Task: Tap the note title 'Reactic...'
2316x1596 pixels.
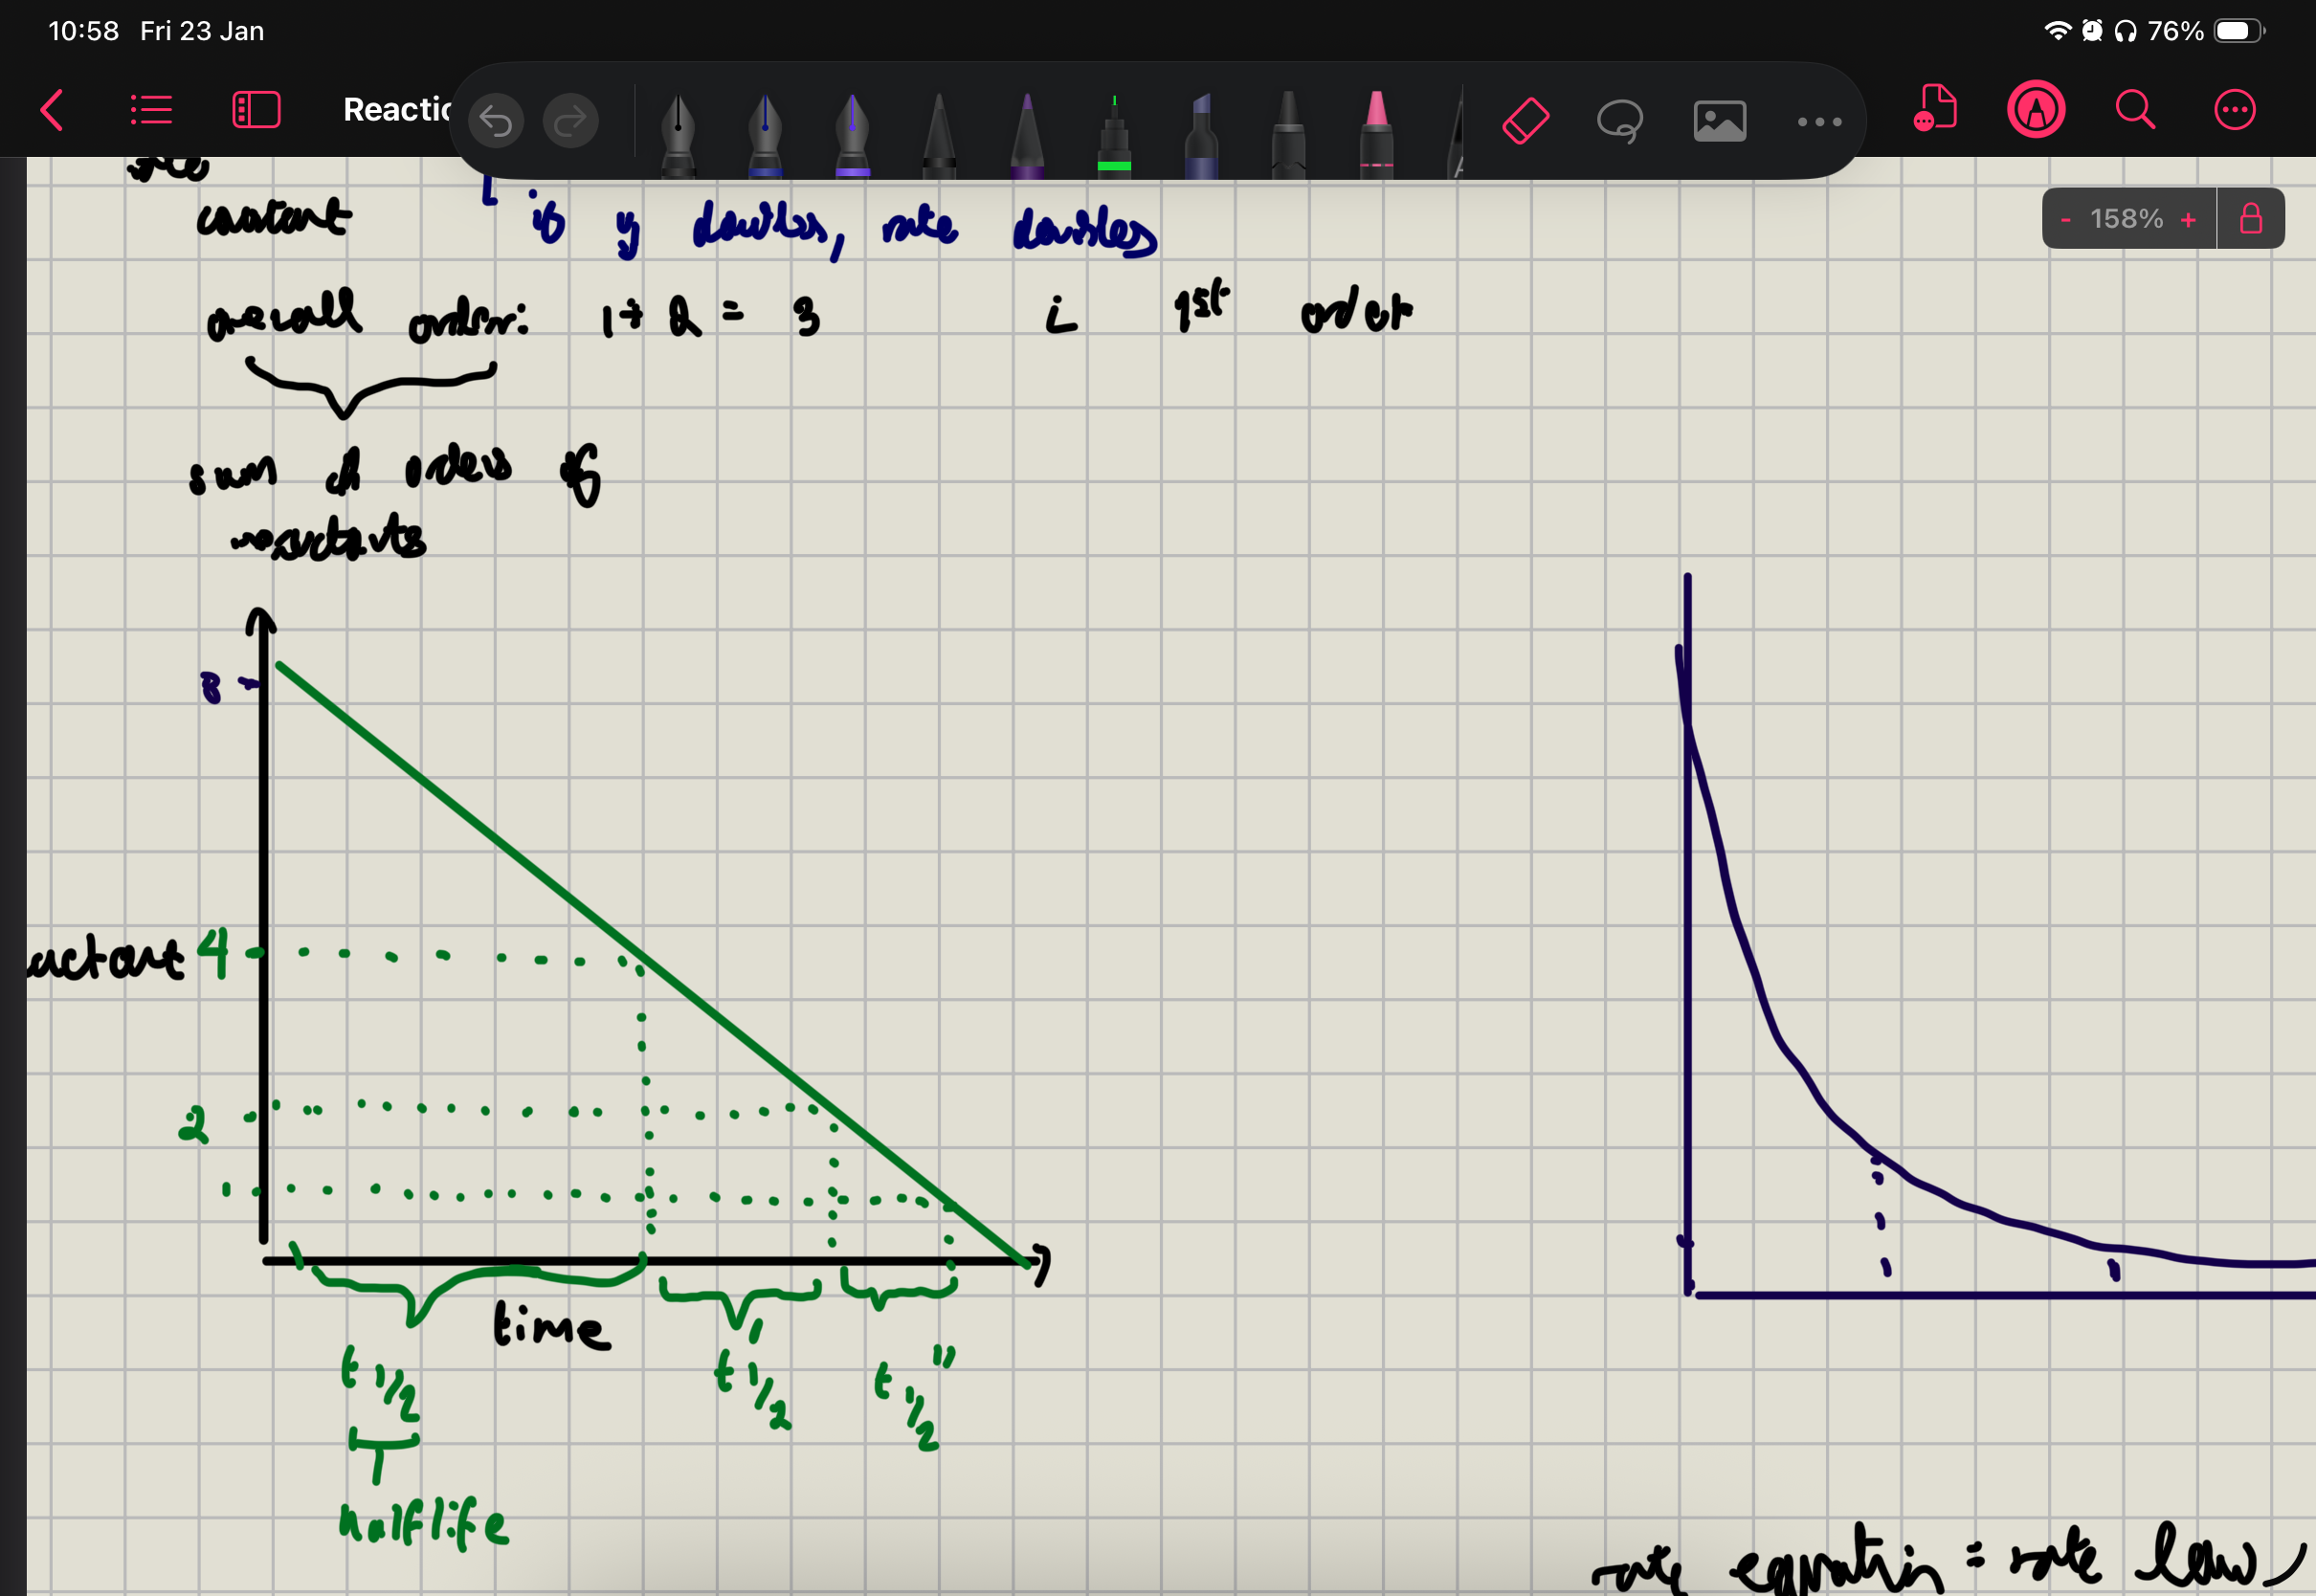Action: click(x=396, y=110)
